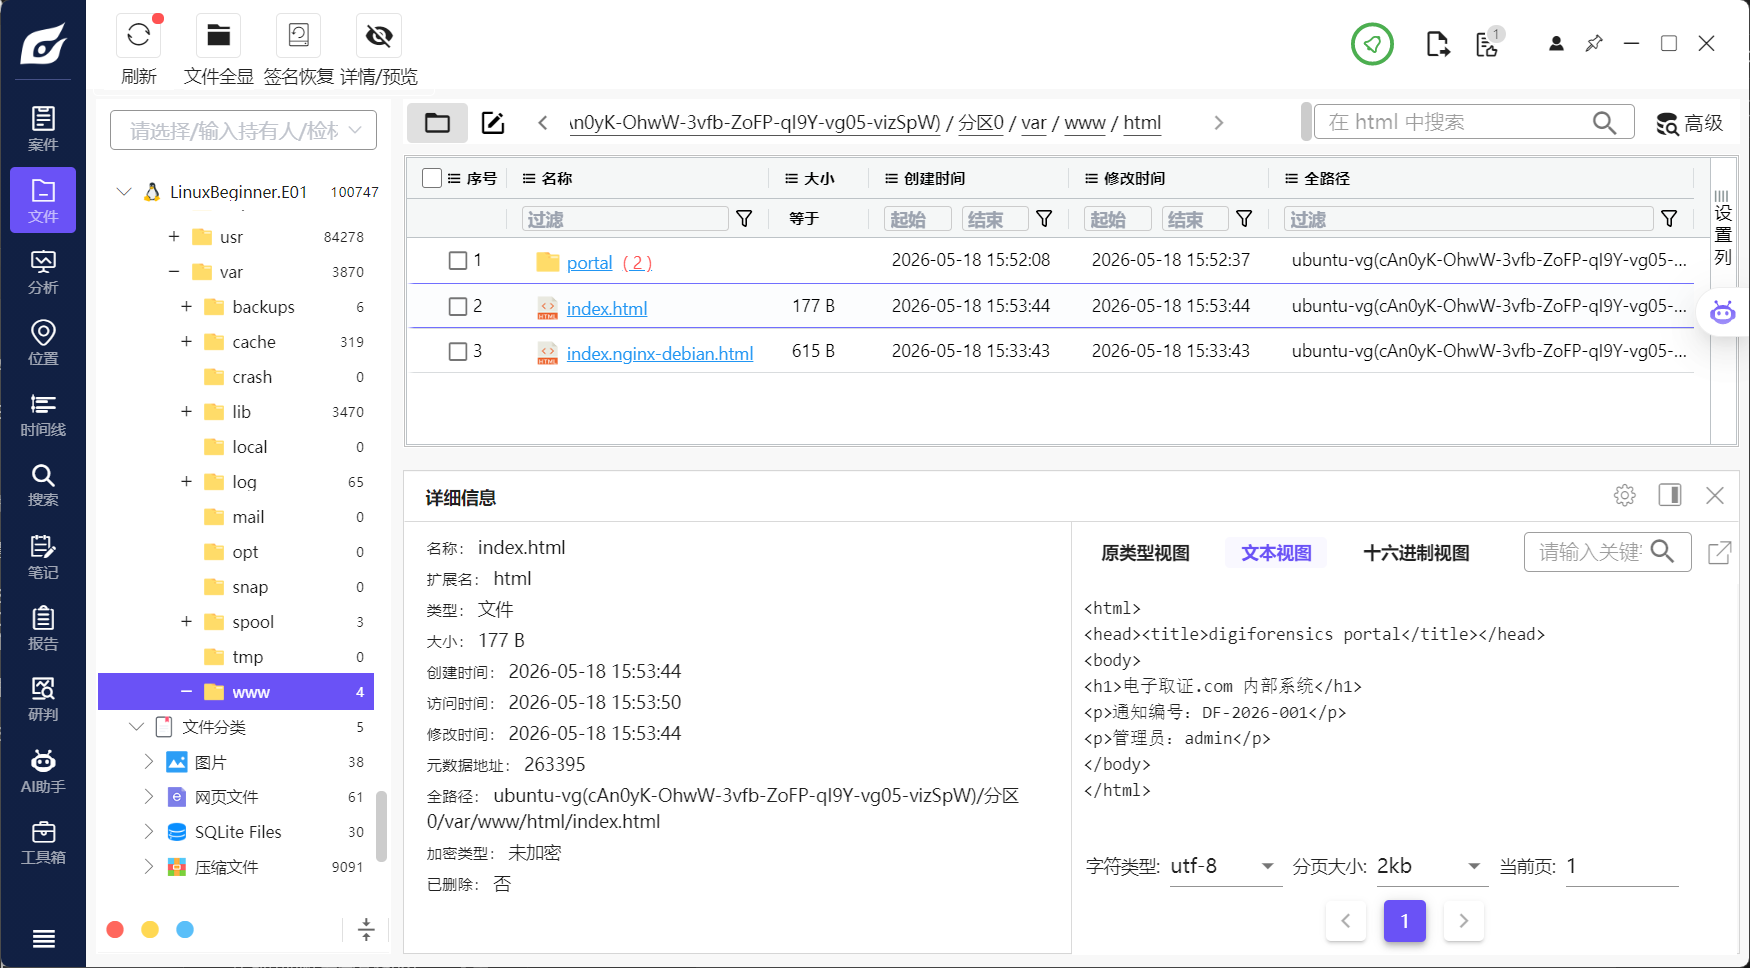Click the collapse tree divider icon
The image size is (1750, 968).
click(x=366, y=929)
